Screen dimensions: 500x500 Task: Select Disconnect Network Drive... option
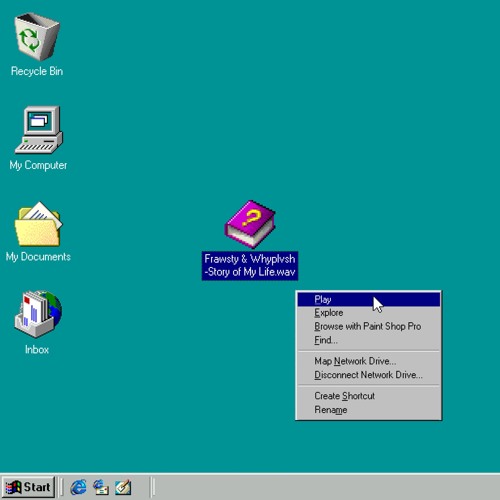(369, 375)
